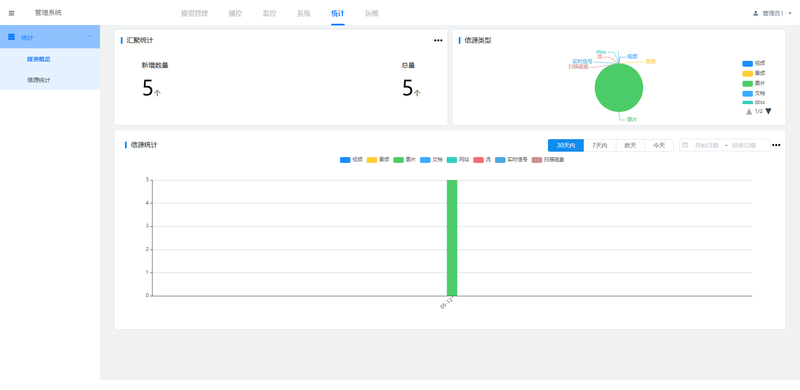Click the 结束日期 date field
The width and height of the screenshot is (800, 390).
(744, 145)
